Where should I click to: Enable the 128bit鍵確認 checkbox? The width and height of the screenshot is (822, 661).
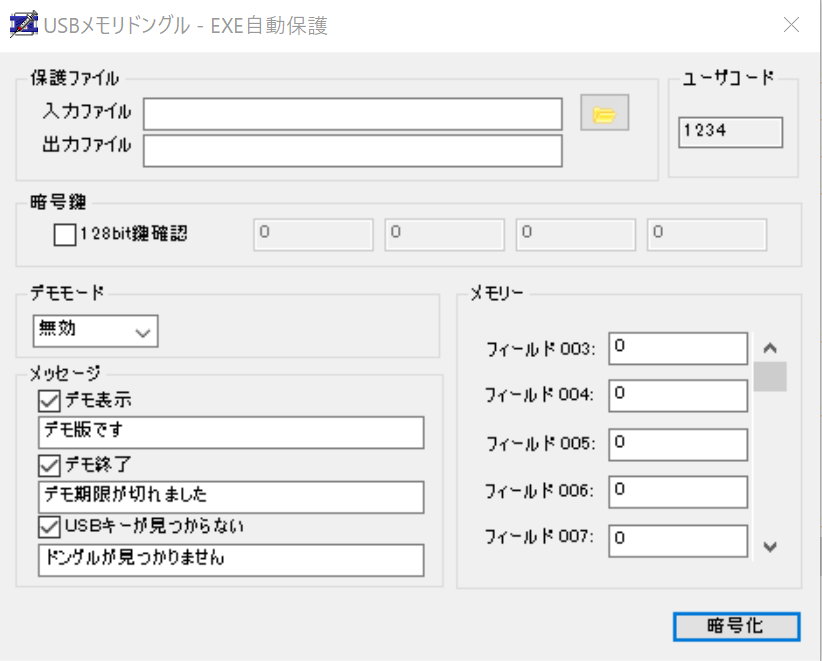(x=65, y=234)
